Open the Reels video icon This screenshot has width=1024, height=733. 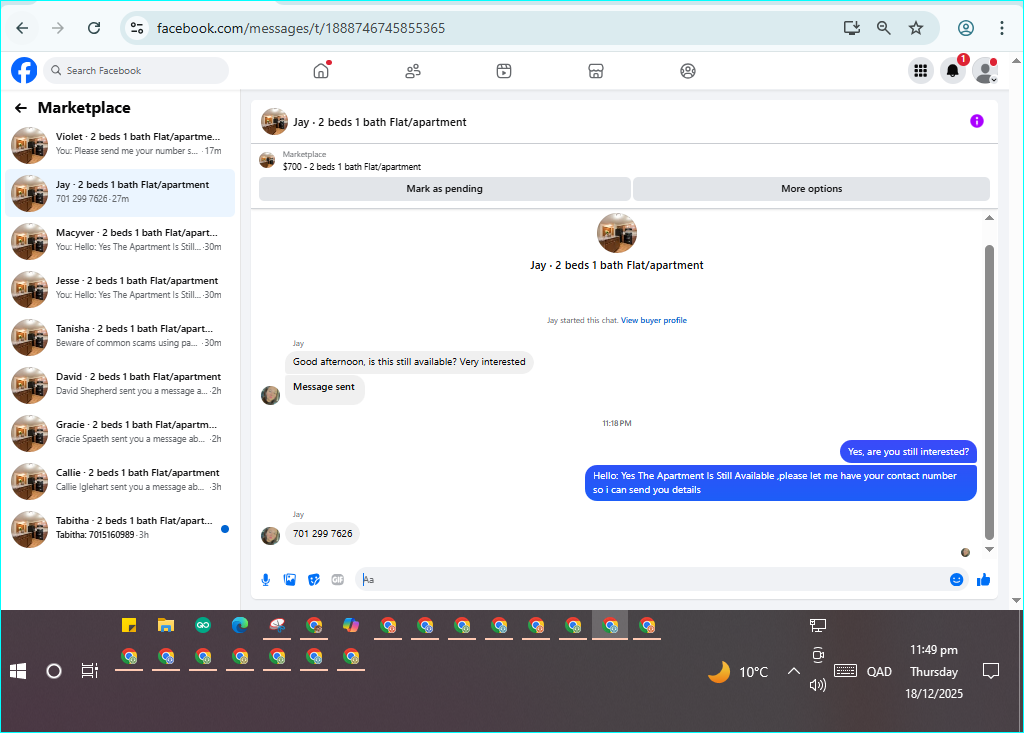pos(504,71)
